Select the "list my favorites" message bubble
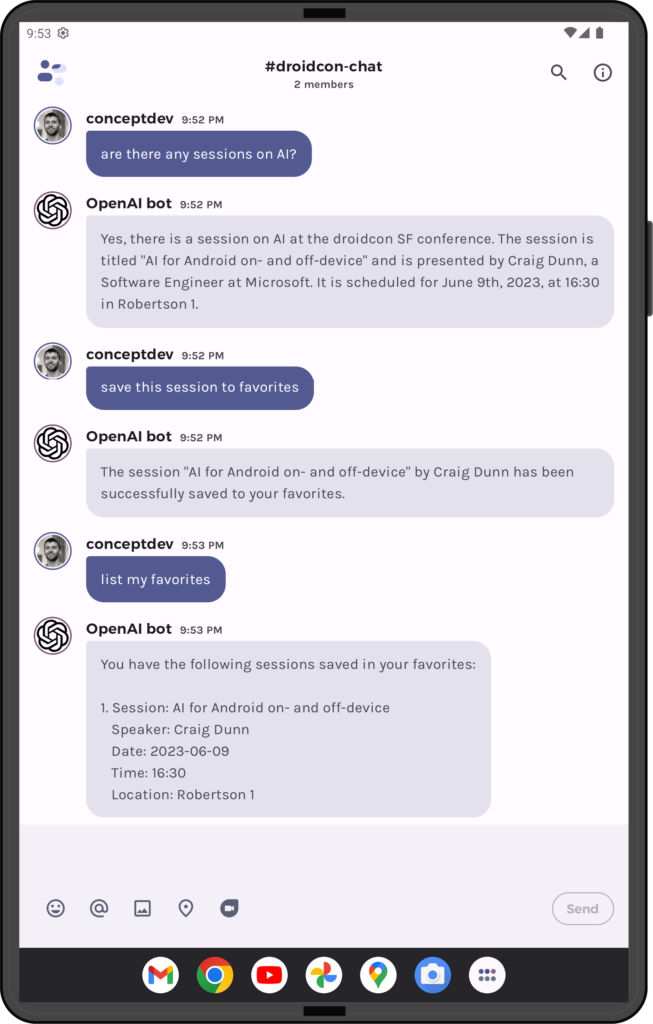Viewport: 653px width, 1024px height. tap(155, 579)
